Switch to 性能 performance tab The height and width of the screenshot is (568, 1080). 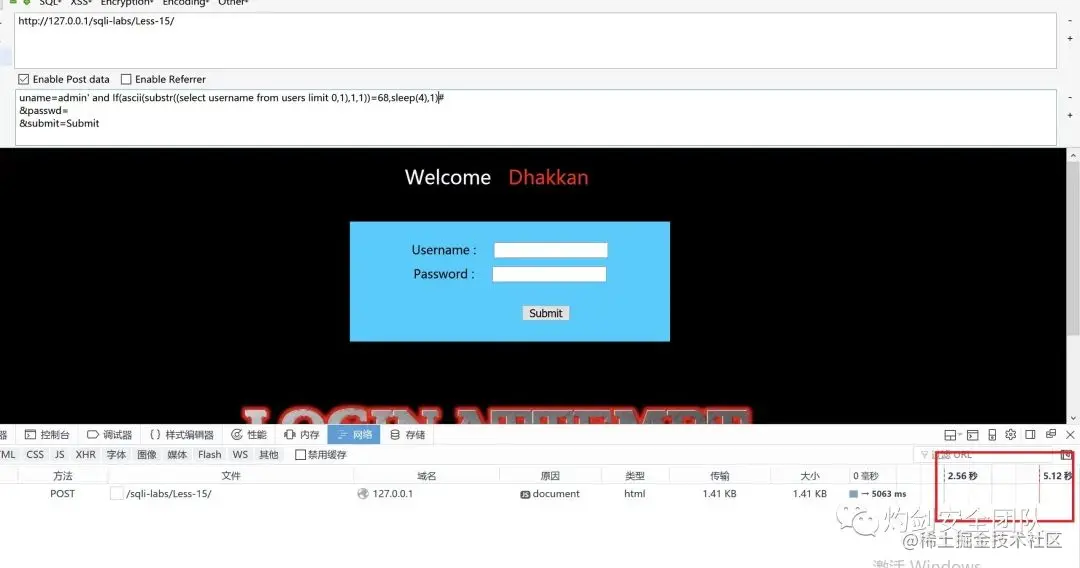249,434
